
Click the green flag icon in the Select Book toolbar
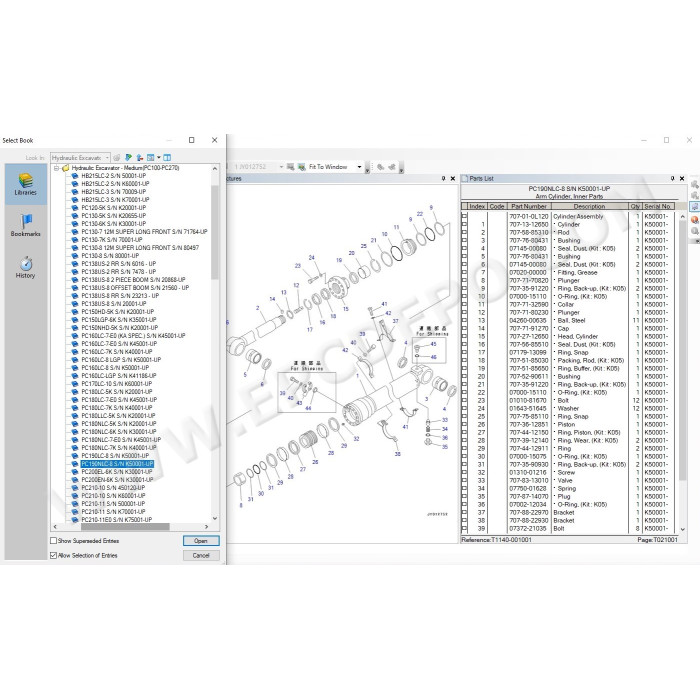(x=129, y=158)
